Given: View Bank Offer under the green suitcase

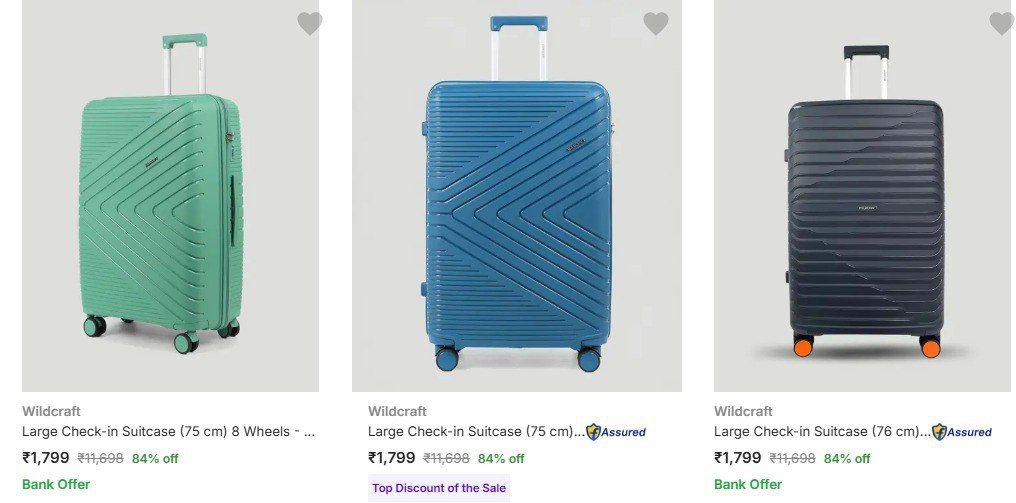Looking at the screenshot, I should coord(56,484).
